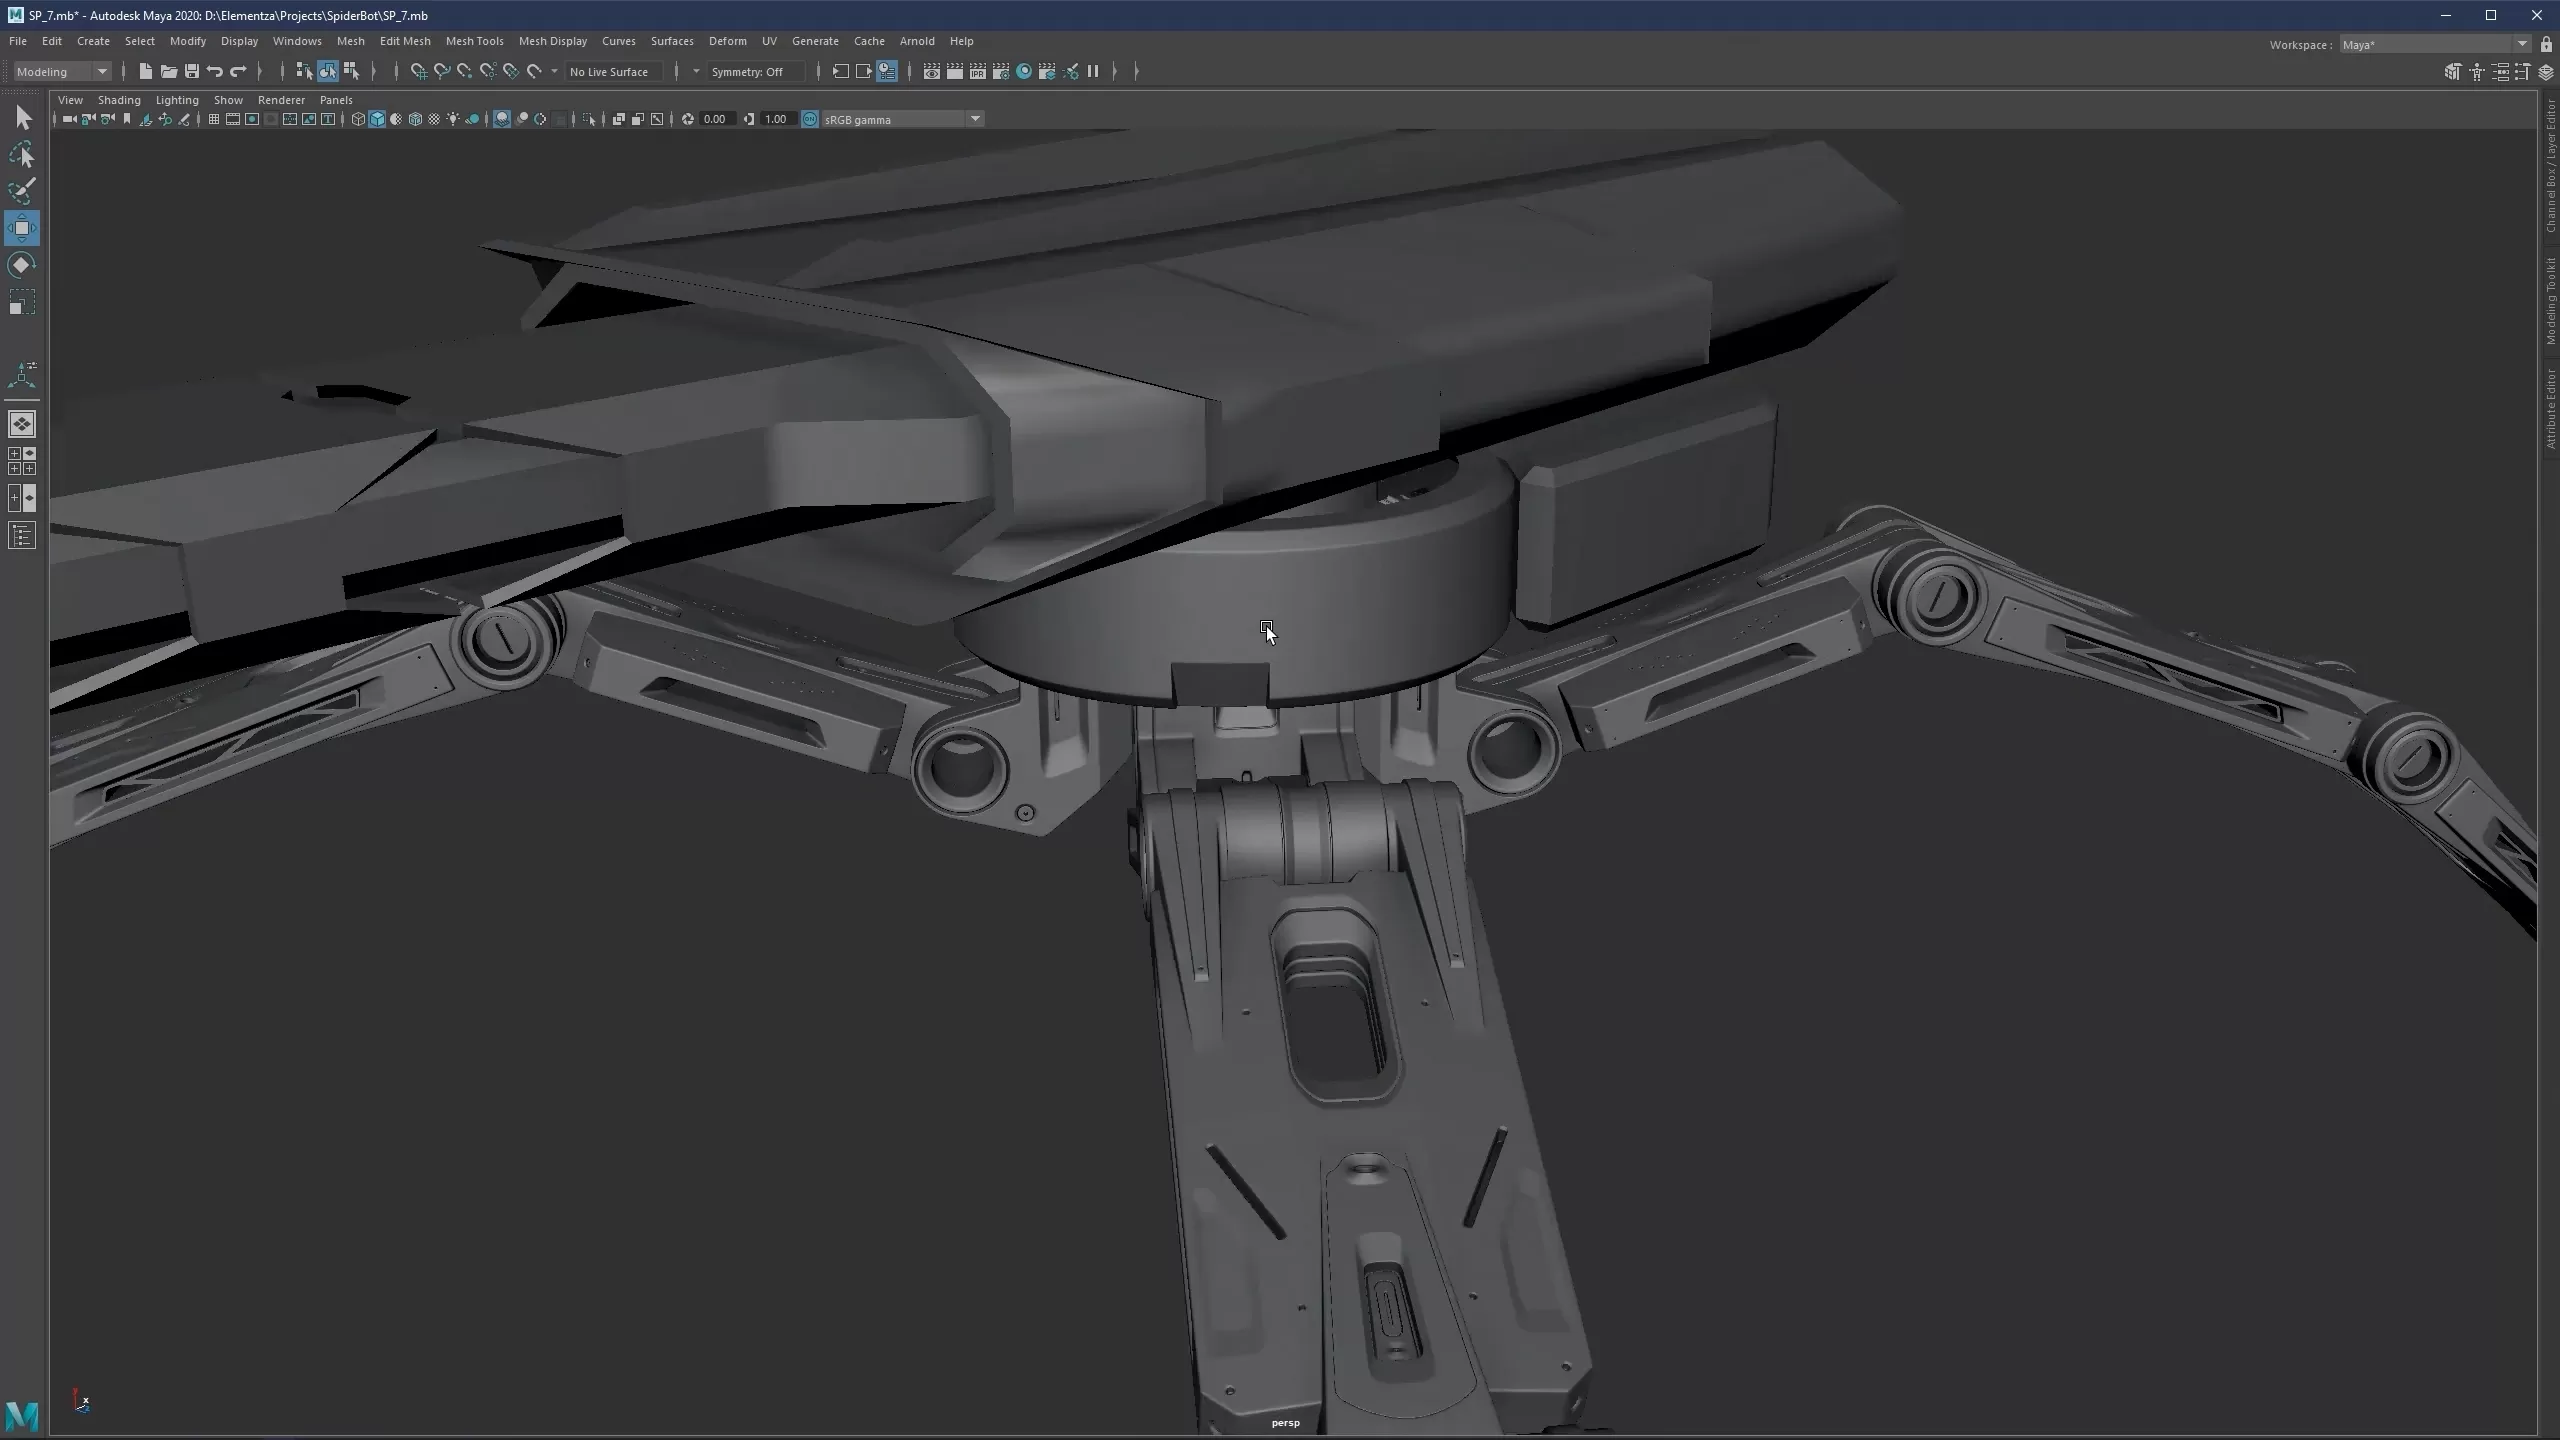The image size is (2560, 1440).
Task: Click the Undo arrow icon
Action: (215, 71)
